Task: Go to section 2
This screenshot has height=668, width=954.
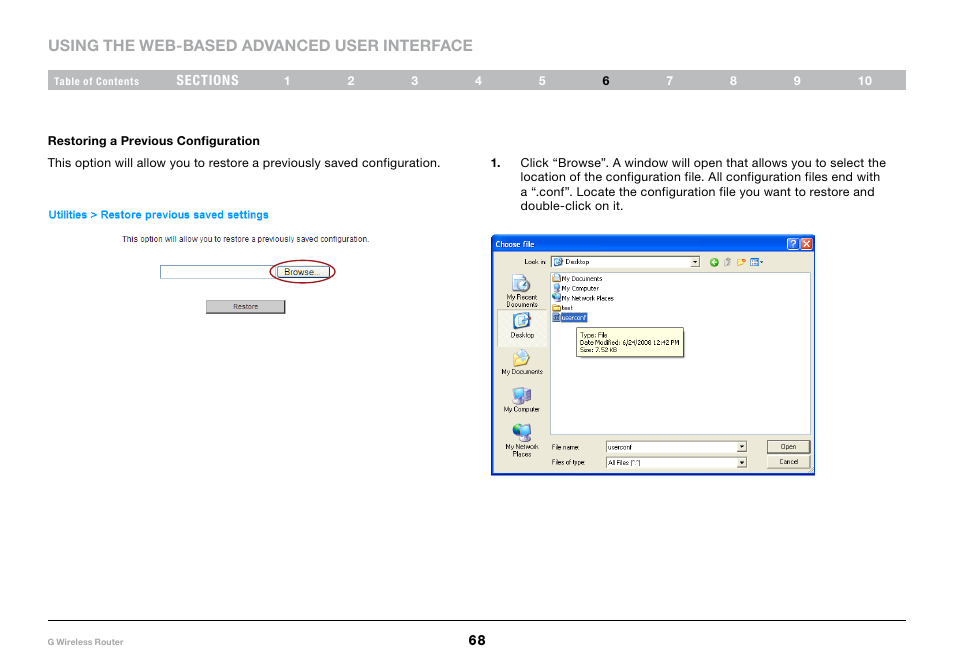Action: click(350, 81)
